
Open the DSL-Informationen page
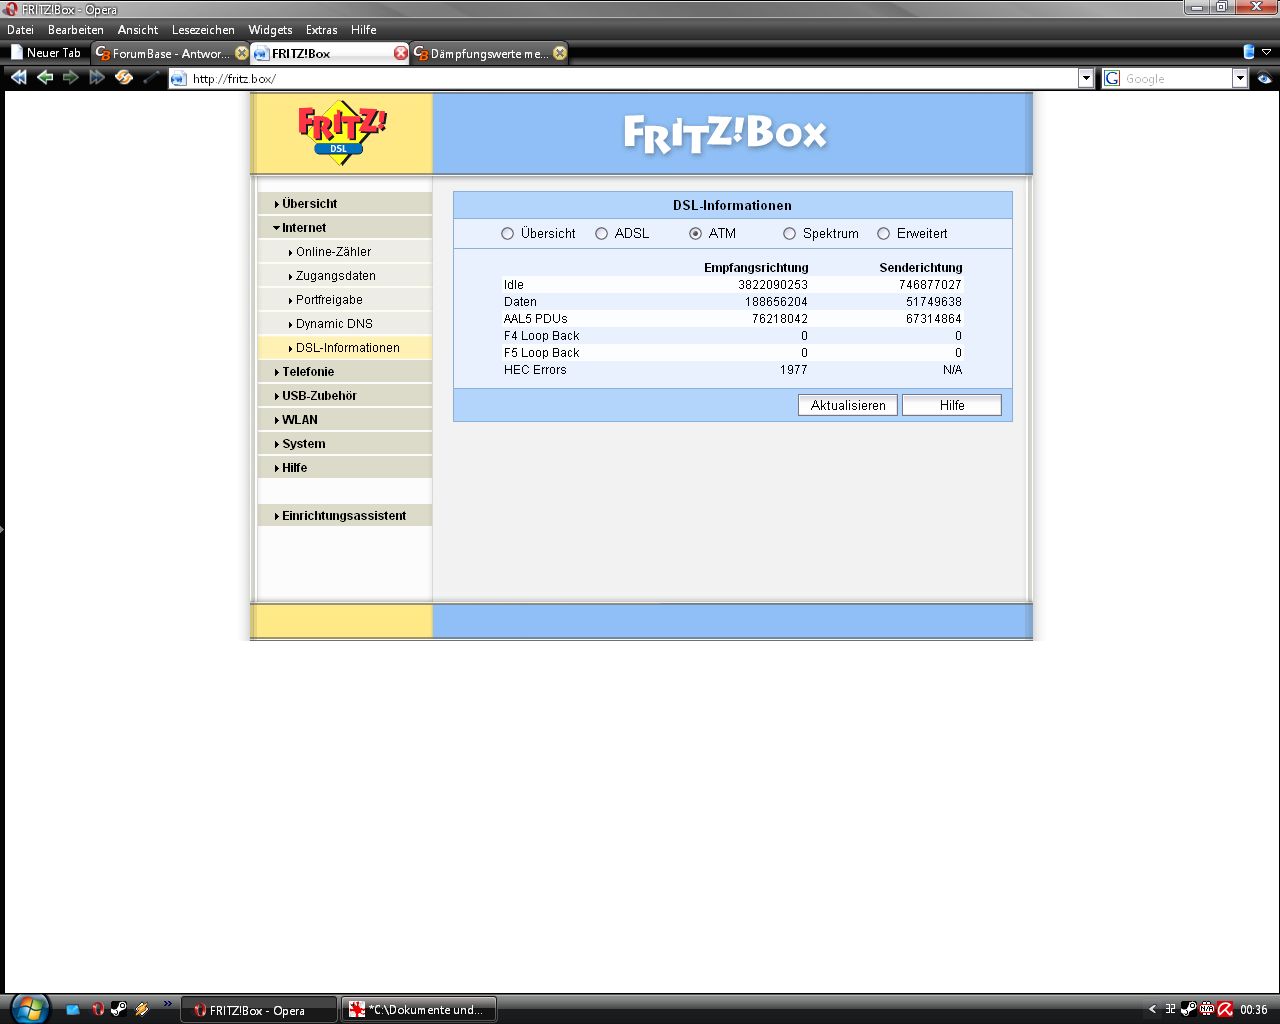(345, 347)
